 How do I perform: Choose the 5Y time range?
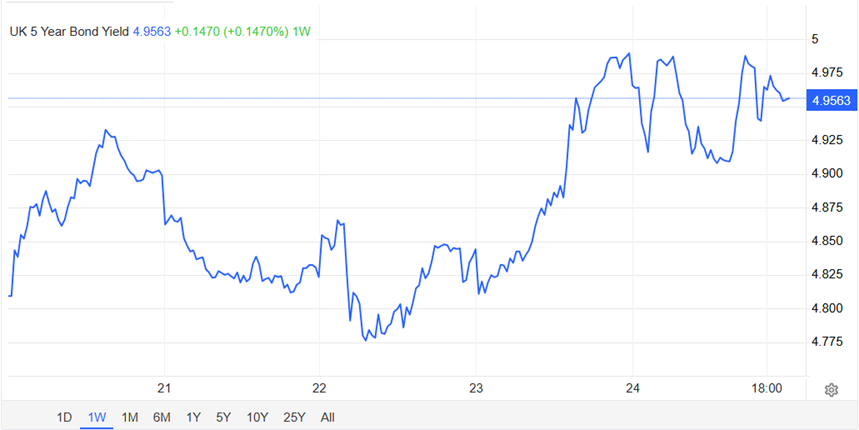223,417
